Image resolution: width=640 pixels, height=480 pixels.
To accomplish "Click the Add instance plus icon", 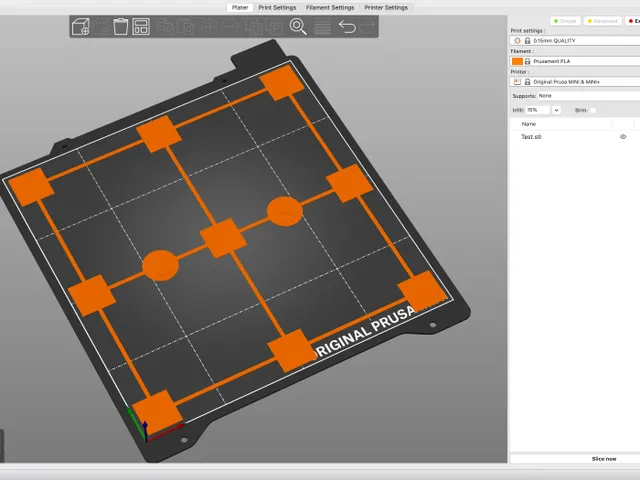I will coord(209,27).
